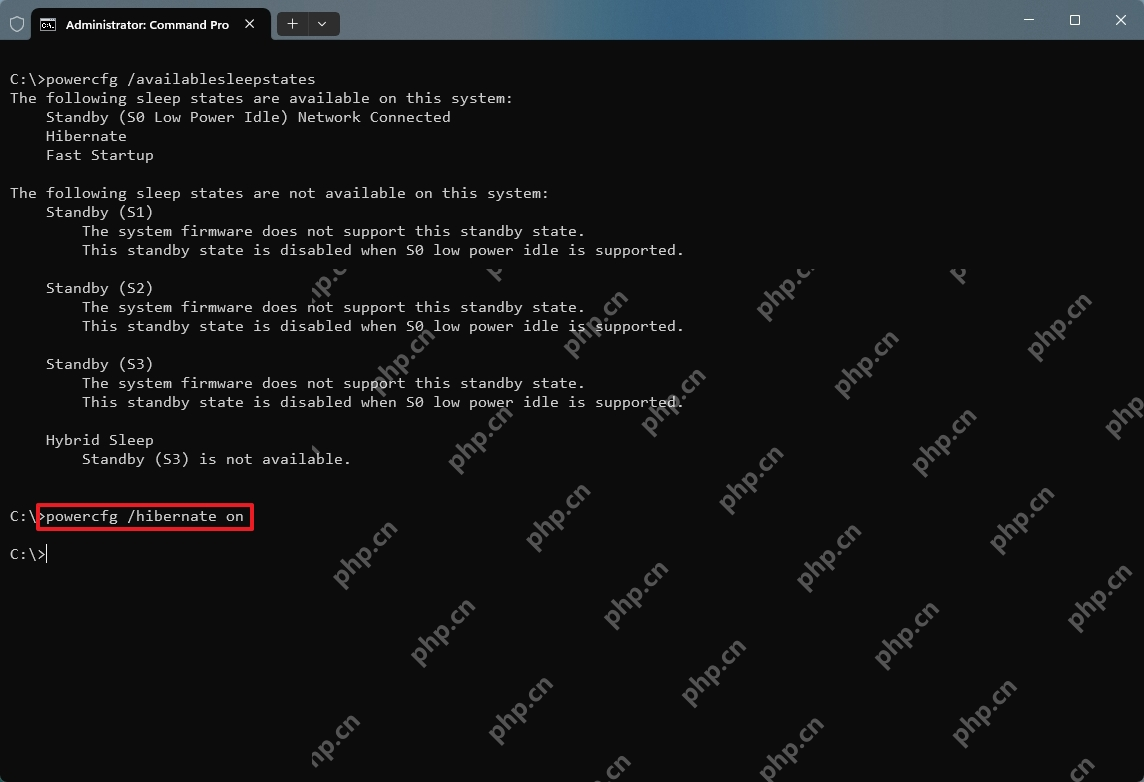Open a new terminal tab

coord(293,24)
